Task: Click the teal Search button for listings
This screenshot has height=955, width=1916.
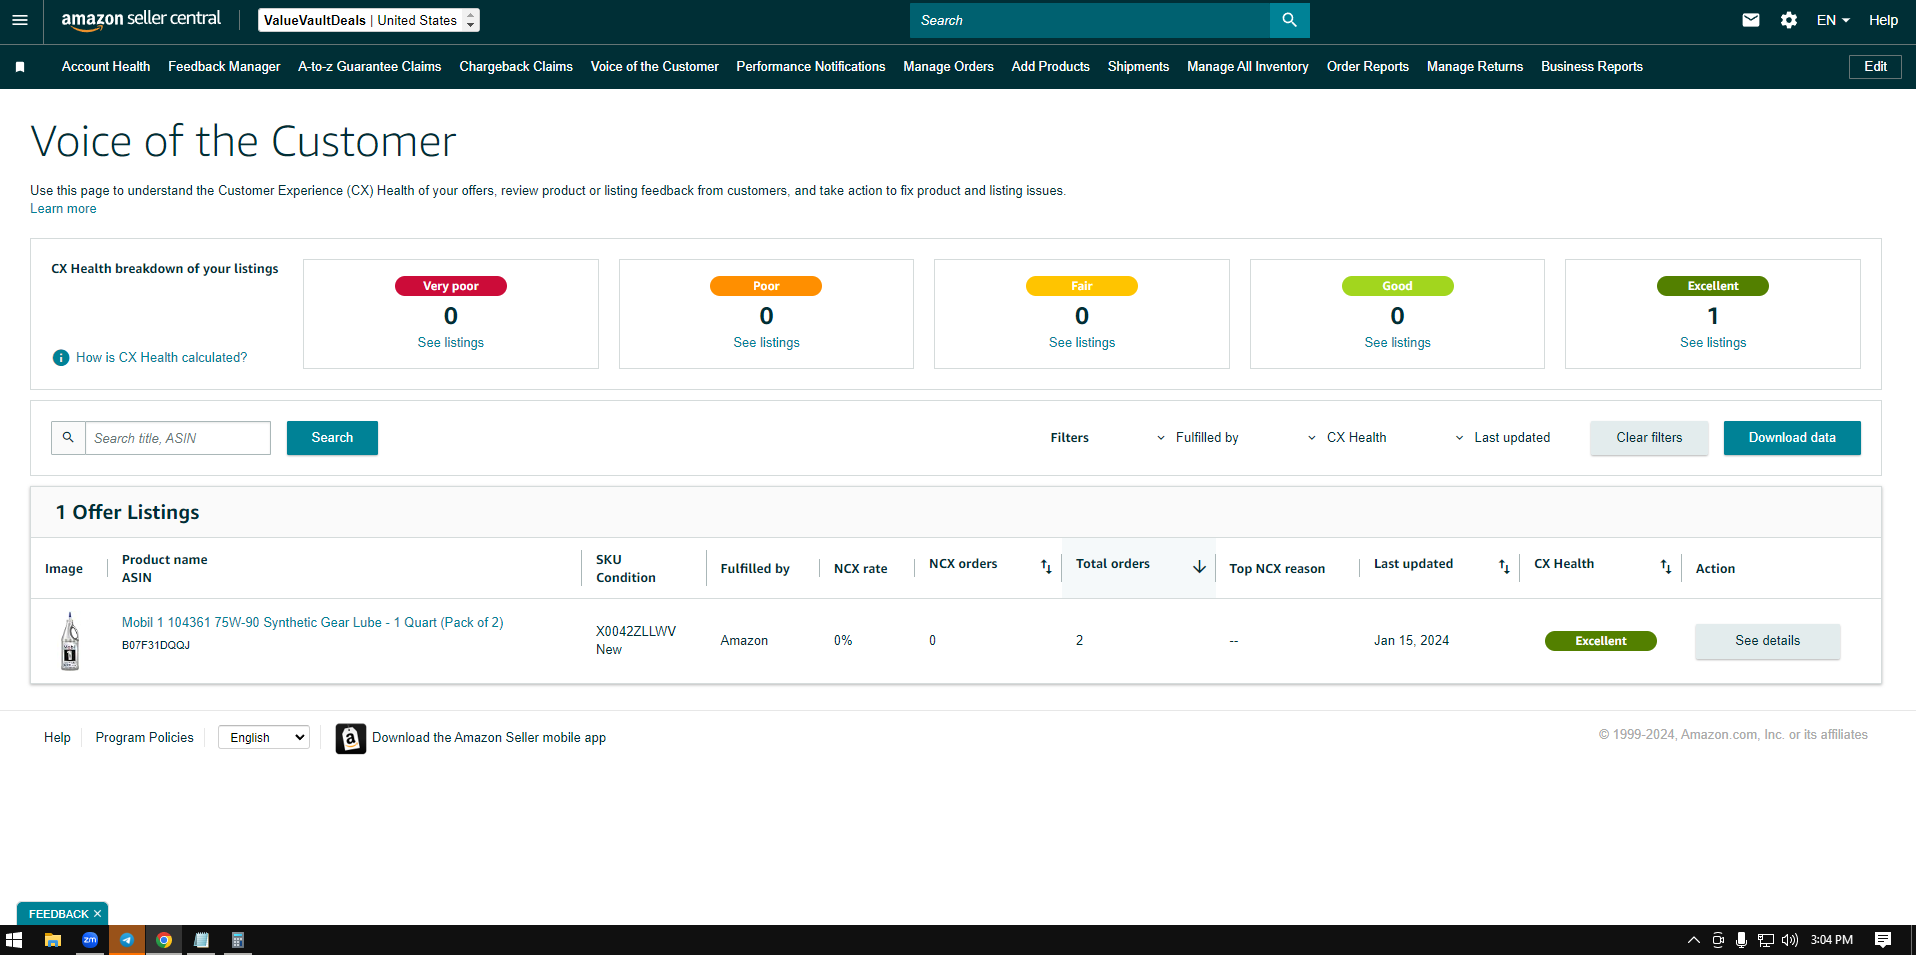Action: tap(332, 438)
